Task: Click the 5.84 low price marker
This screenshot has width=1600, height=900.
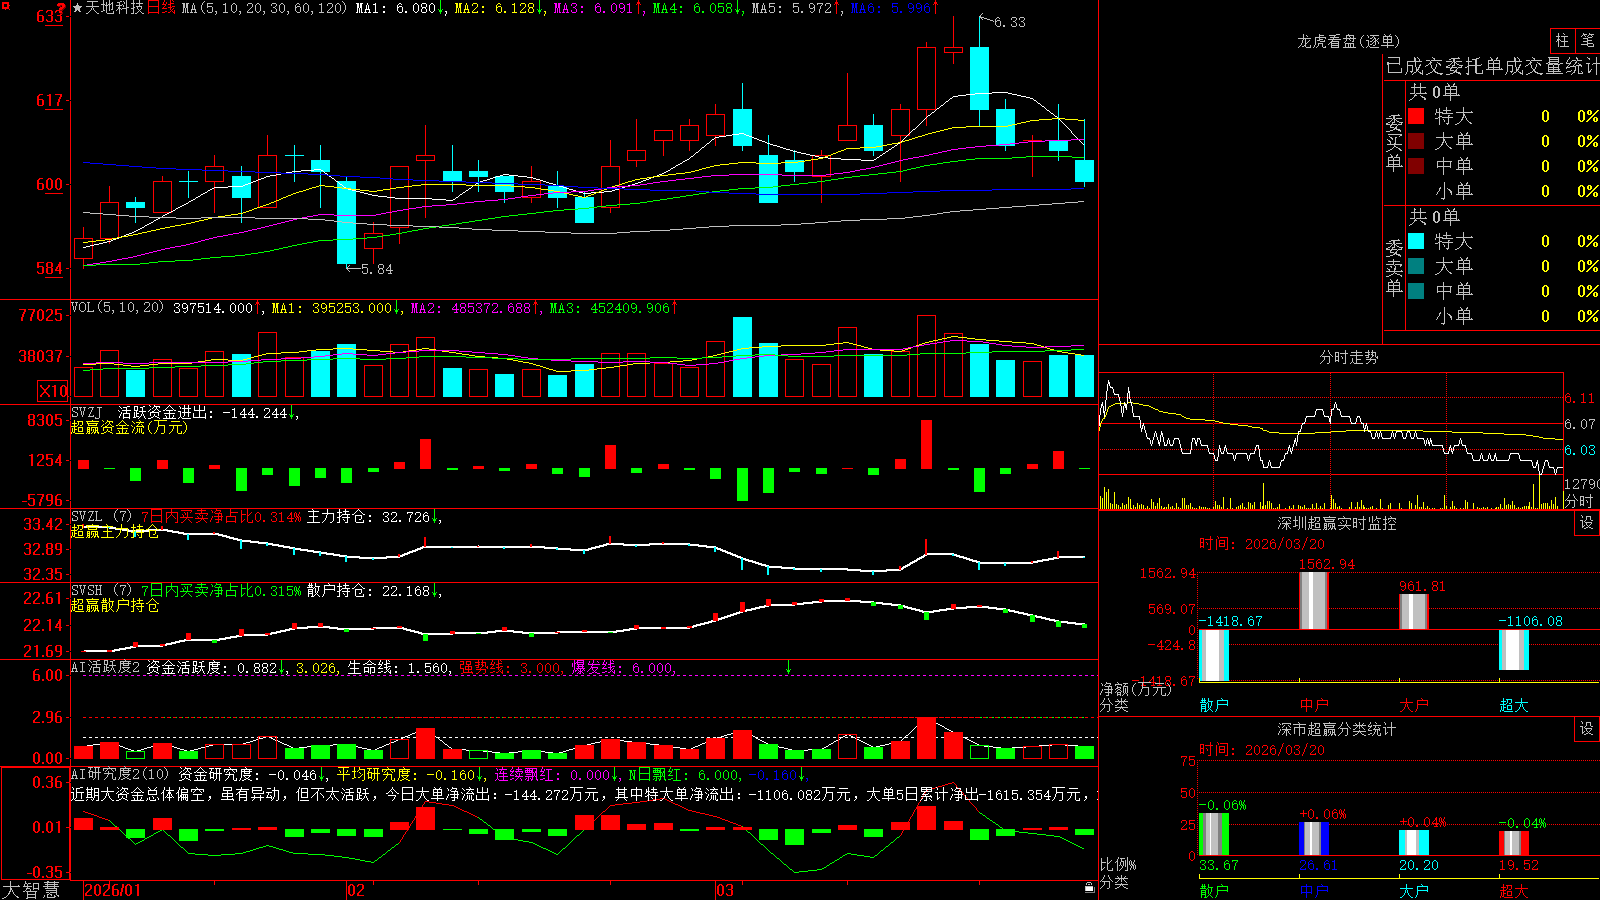Action: [x=377, y=269]
